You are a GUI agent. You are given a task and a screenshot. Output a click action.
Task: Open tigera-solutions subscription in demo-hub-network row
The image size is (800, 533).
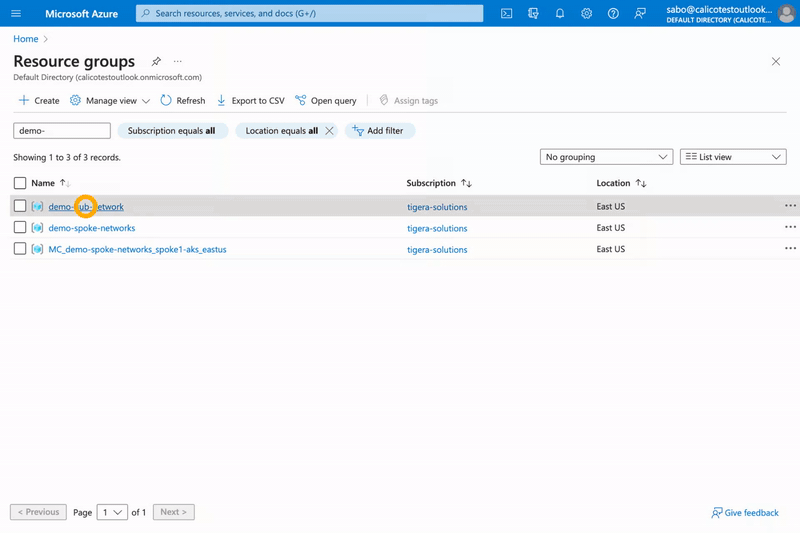coord(437,207)
